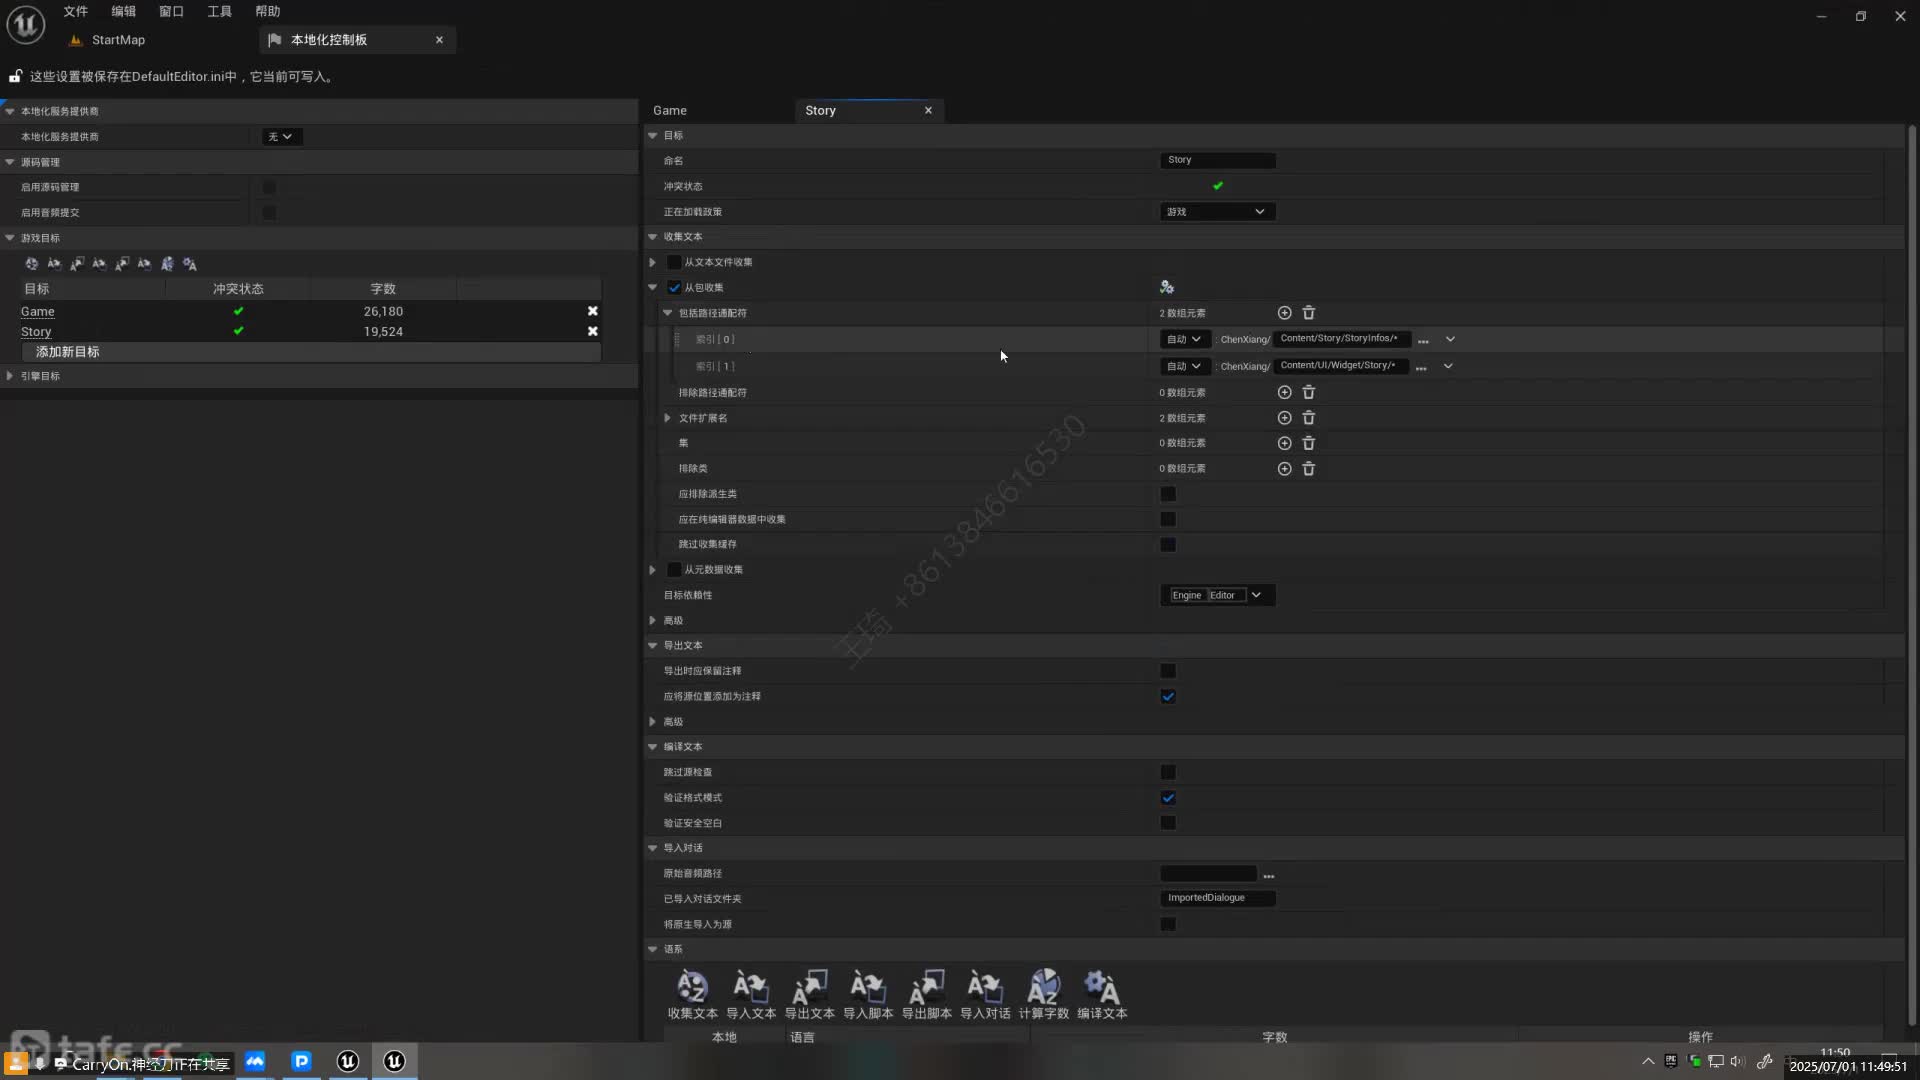Viewport: 1920px width, 1080px height.
Task: Select the Game target link
Action: click(x=38, y=311)
